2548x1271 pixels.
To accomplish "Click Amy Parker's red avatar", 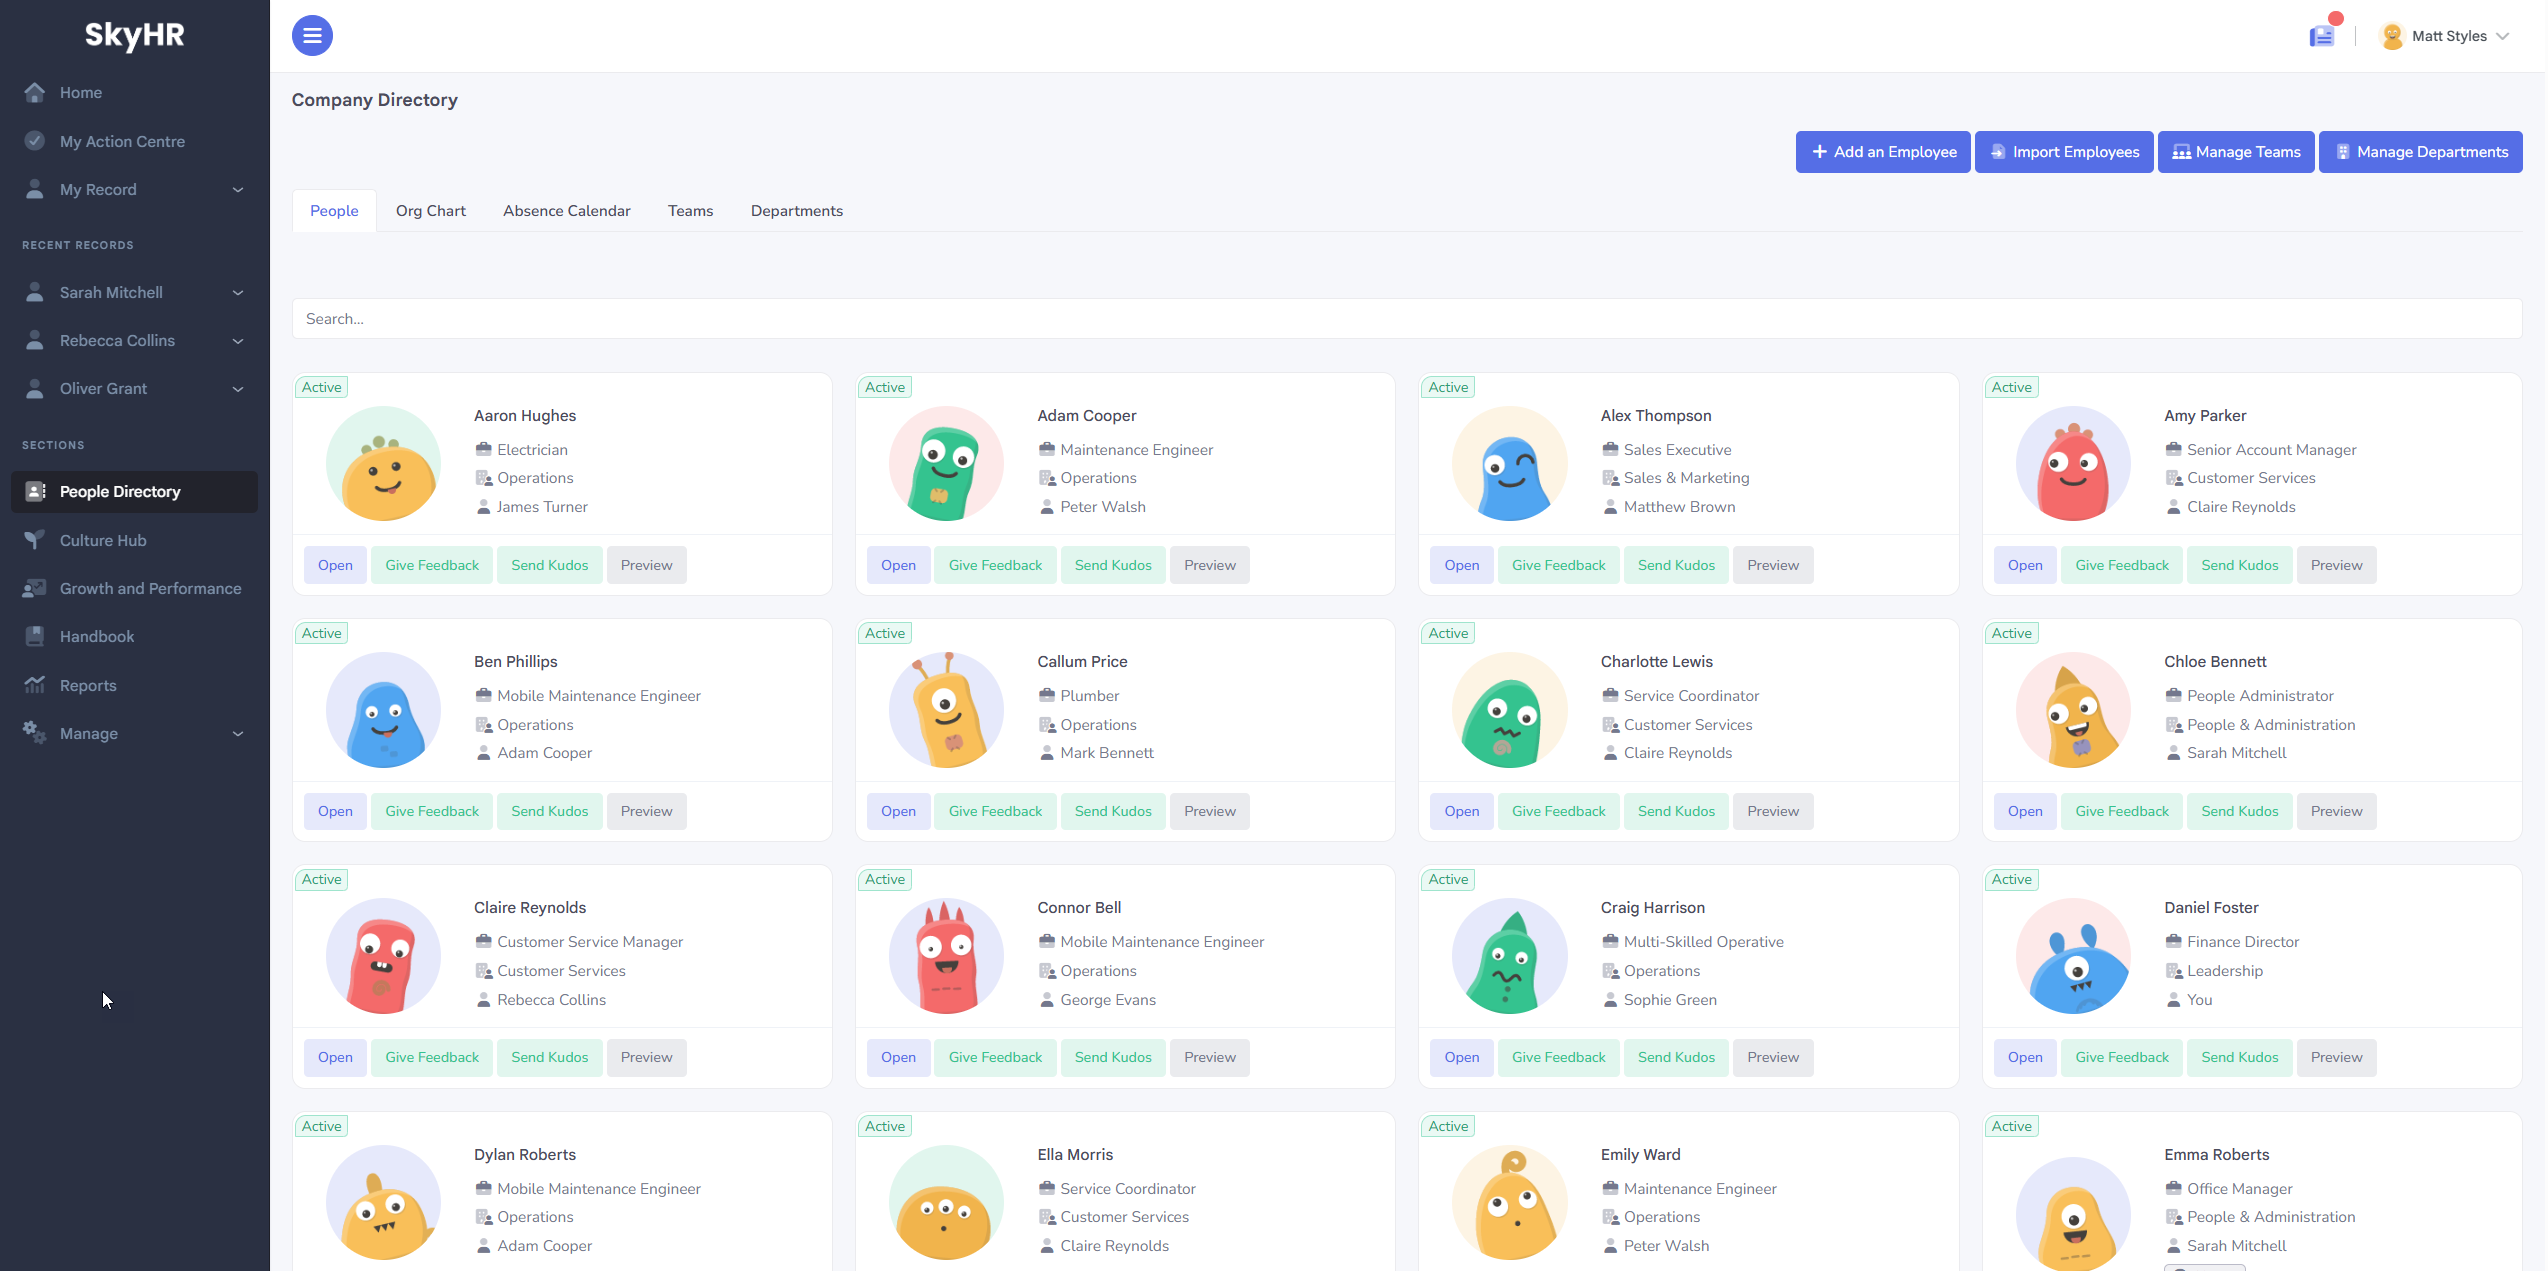I will 2074,464.
